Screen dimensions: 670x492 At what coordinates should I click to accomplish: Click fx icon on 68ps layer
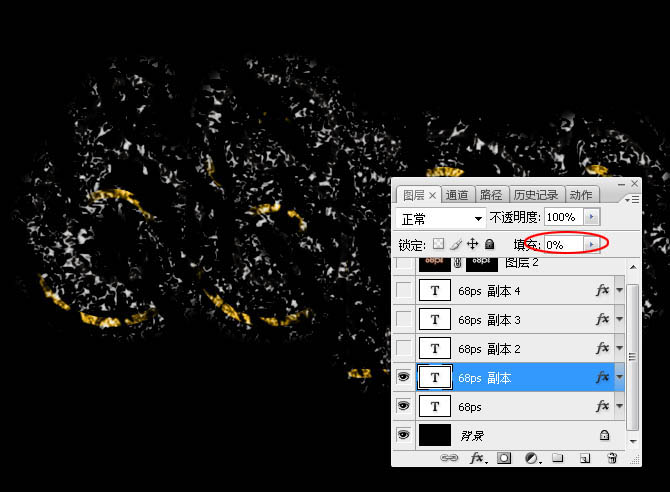pos(602,406)
